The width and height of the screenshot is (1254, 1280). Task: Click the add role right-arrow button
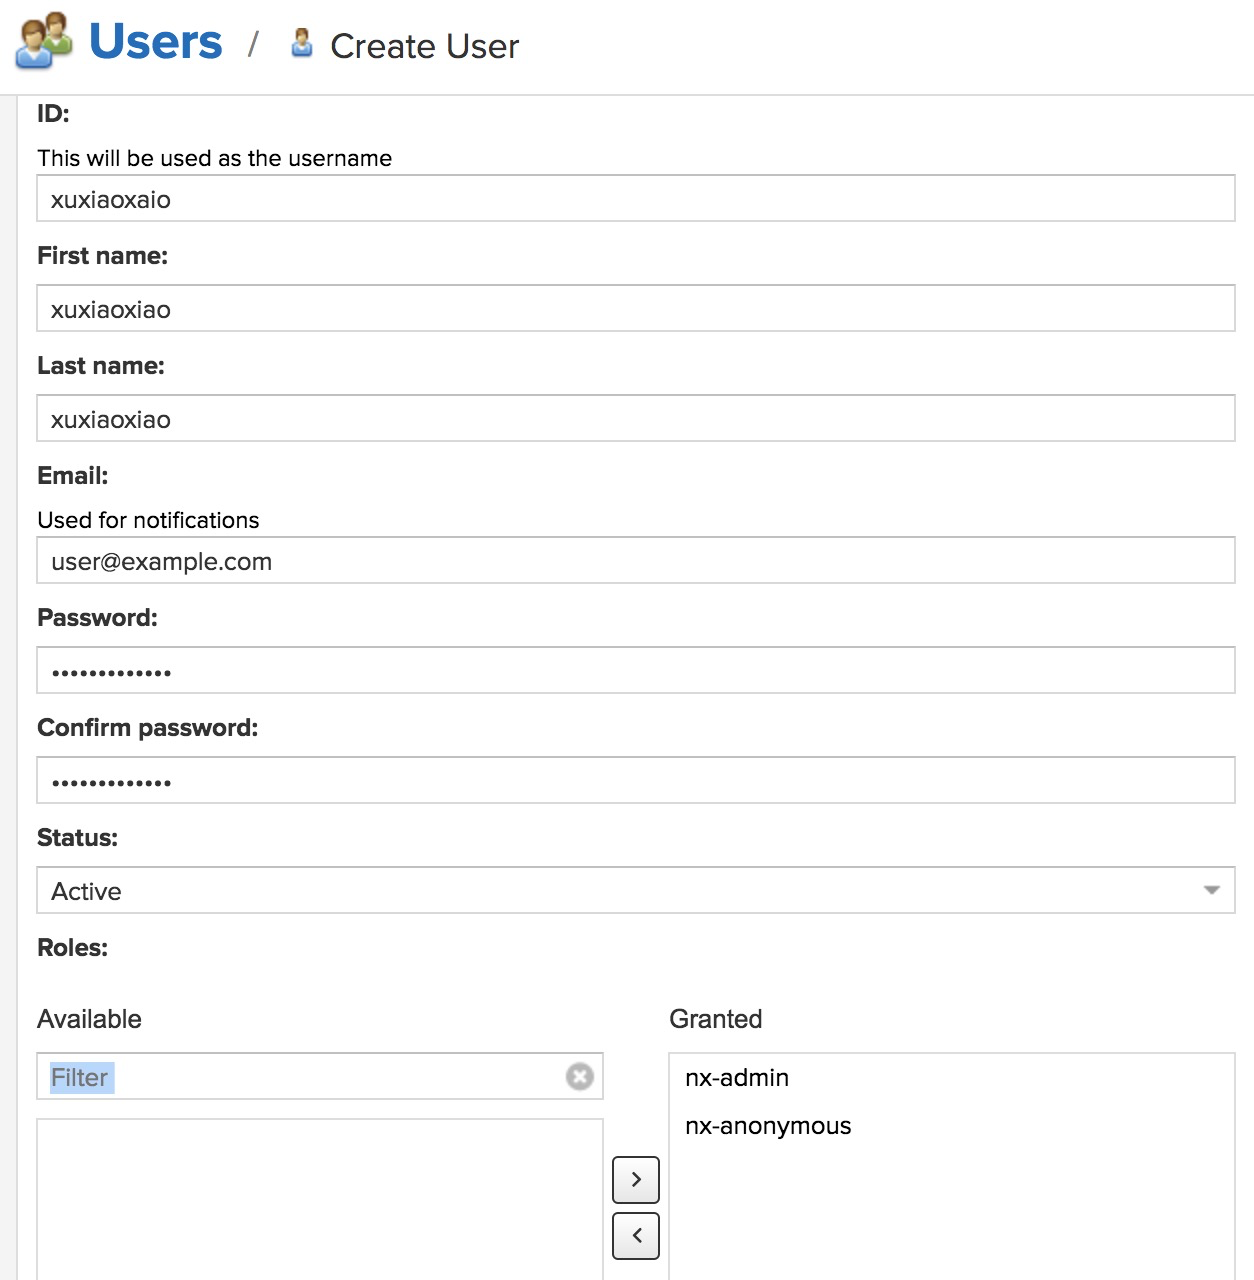(636, 1180)
